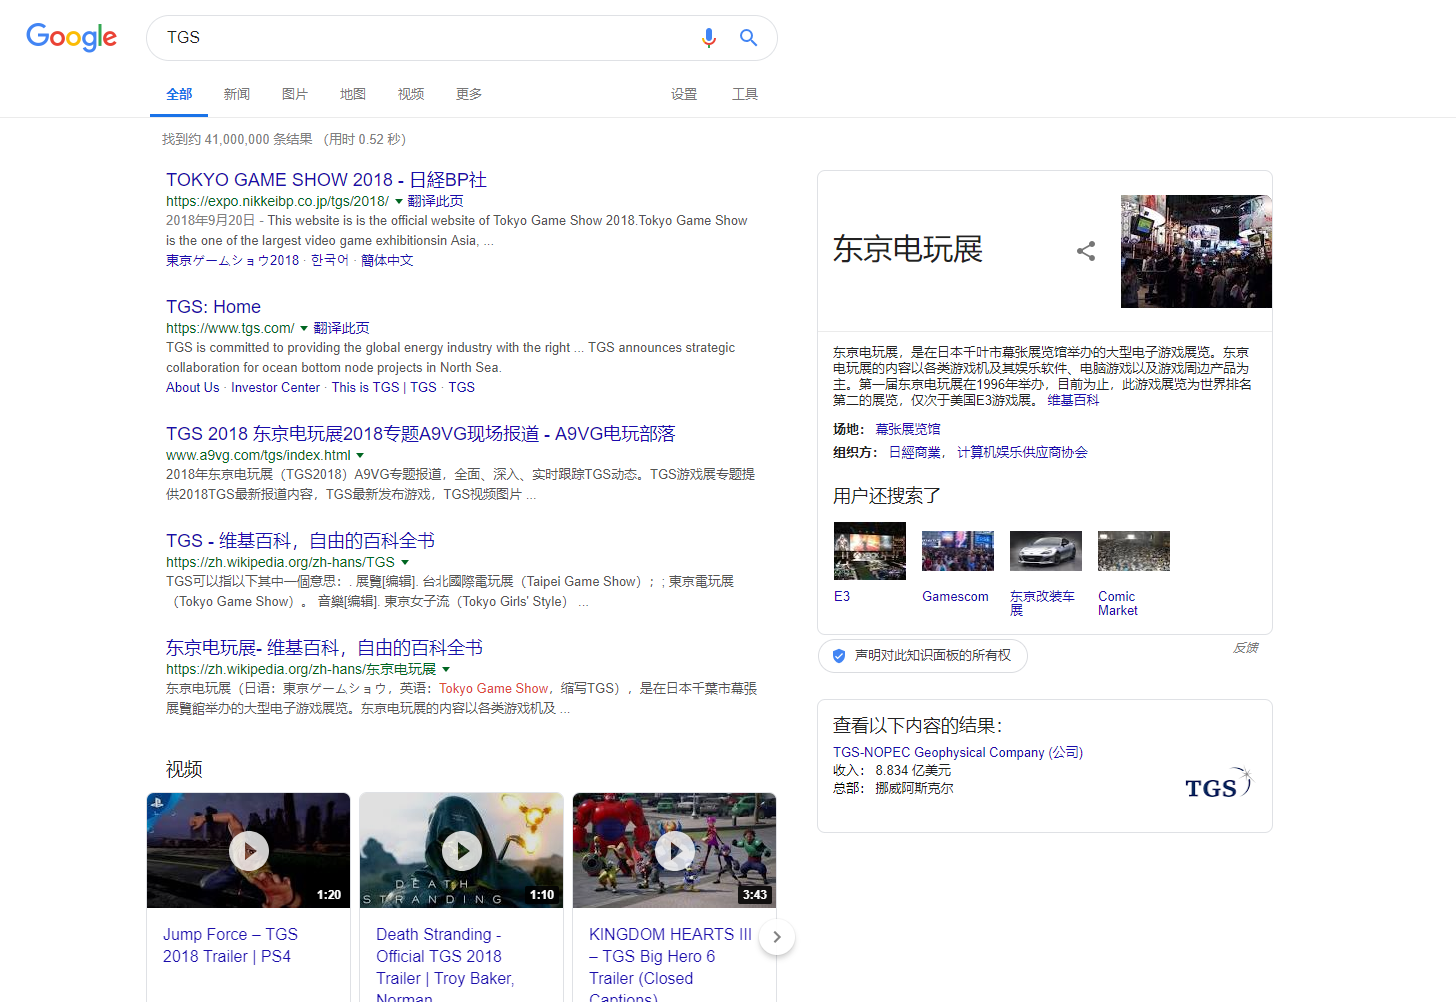Screen dimensions: 1456x1002
Task: Click the Google logo
Action: pos(71,37)
